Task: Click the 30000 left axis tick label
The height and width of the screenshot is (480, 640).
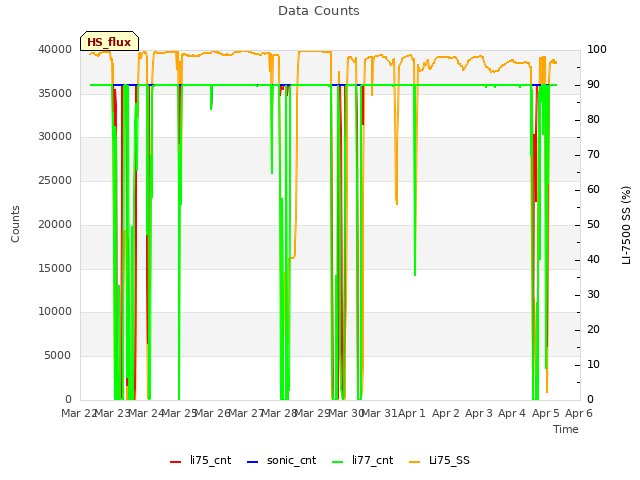Action: click(x=55, y=137)
